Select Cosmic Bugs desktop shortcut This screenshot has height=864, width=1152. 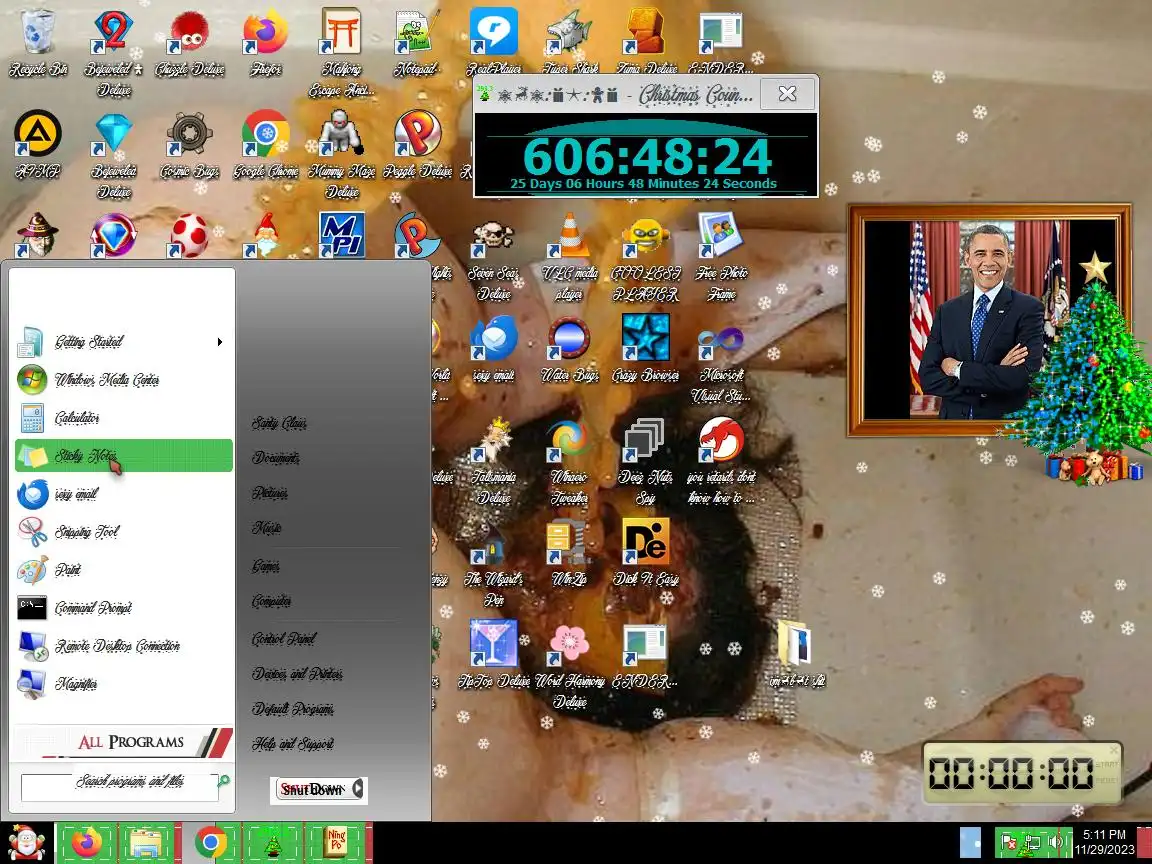pyautogui.click(x=190, y=145)
